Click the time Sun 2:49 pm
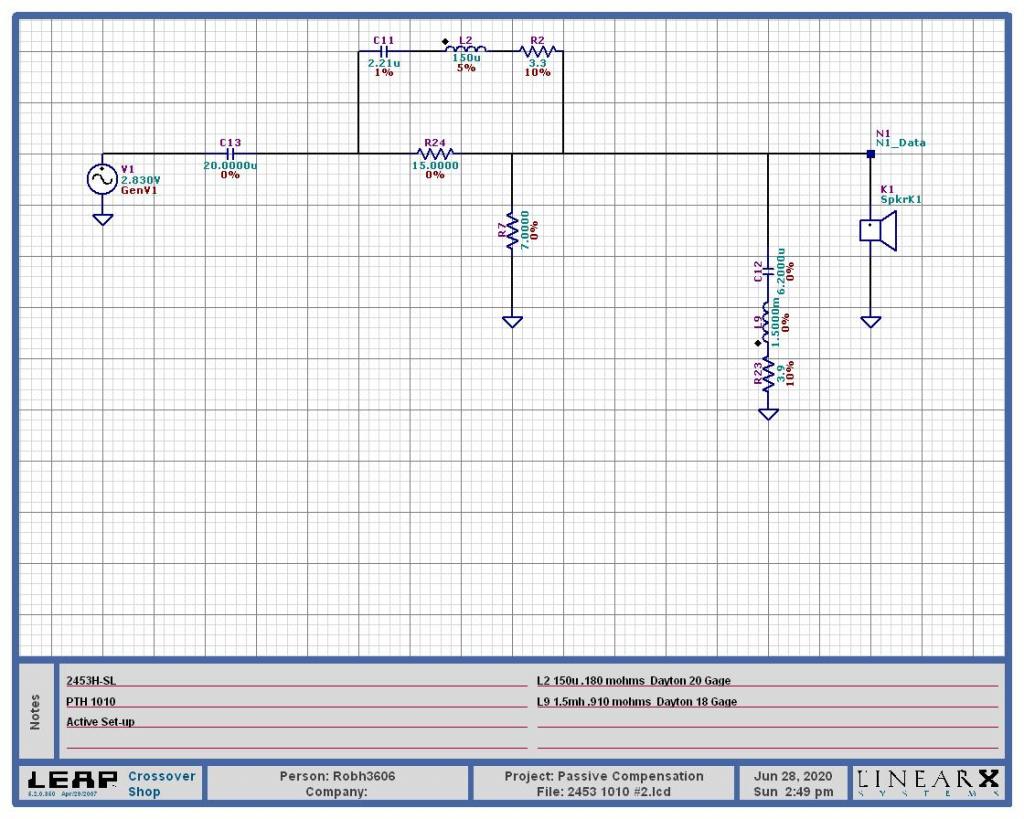 [x=793, y=792]
